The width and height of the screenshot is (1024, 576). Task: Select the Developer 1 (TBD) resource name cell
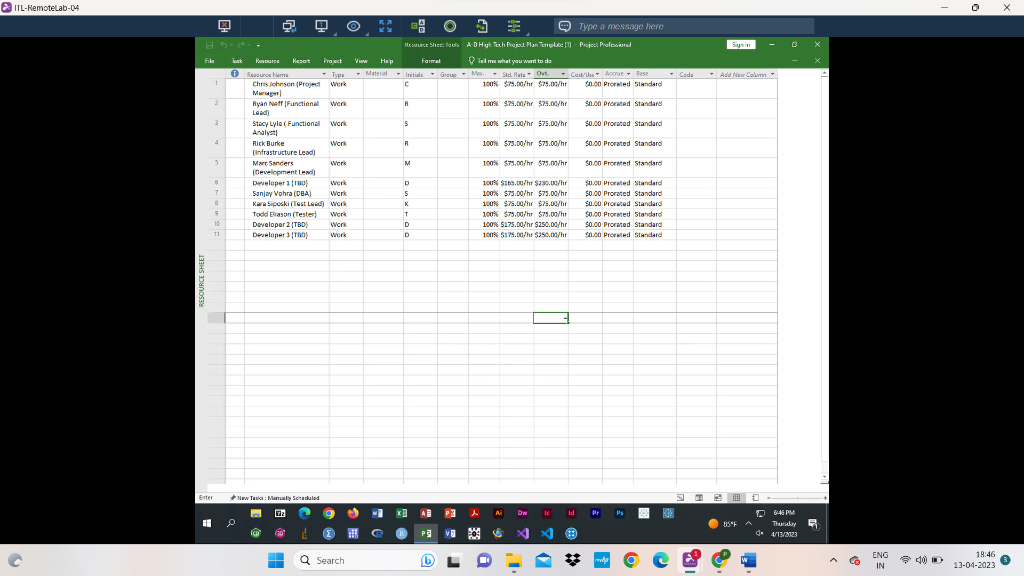pyautogui.click(x=286, y=183)
